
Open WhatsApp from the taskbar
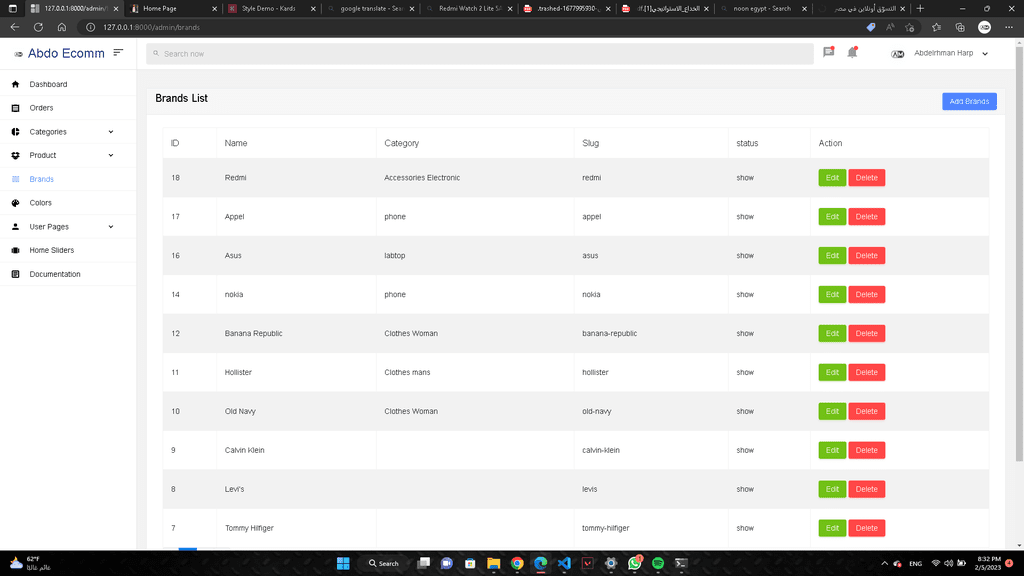click(634, 563)
